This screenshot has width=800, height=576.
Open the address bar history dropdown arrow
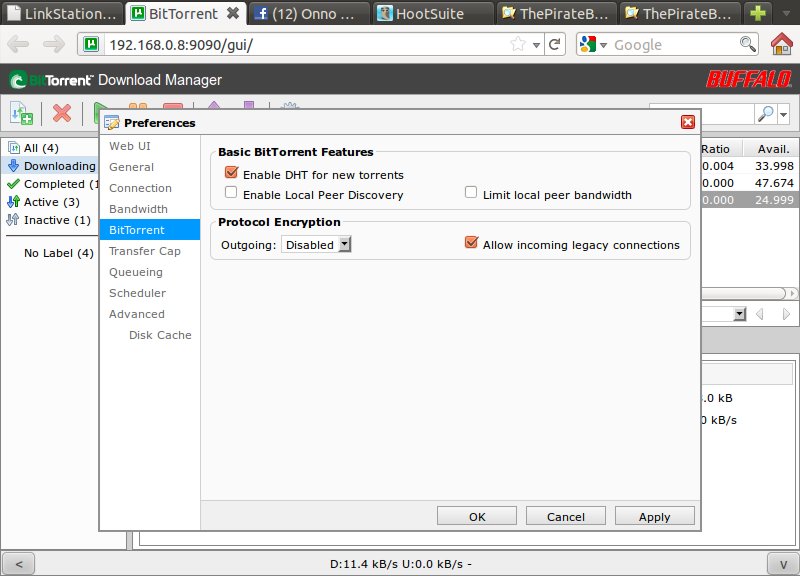(x=536, y=45)
